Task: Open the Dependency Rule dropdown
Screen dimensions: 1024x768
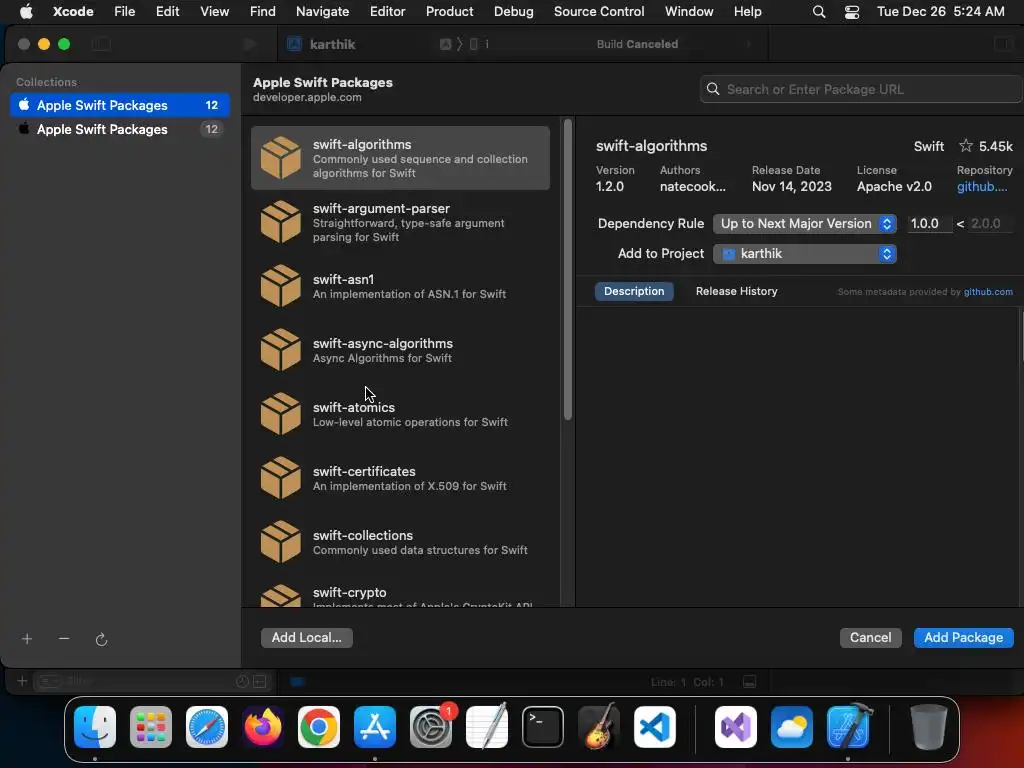Action: (805, 223)
